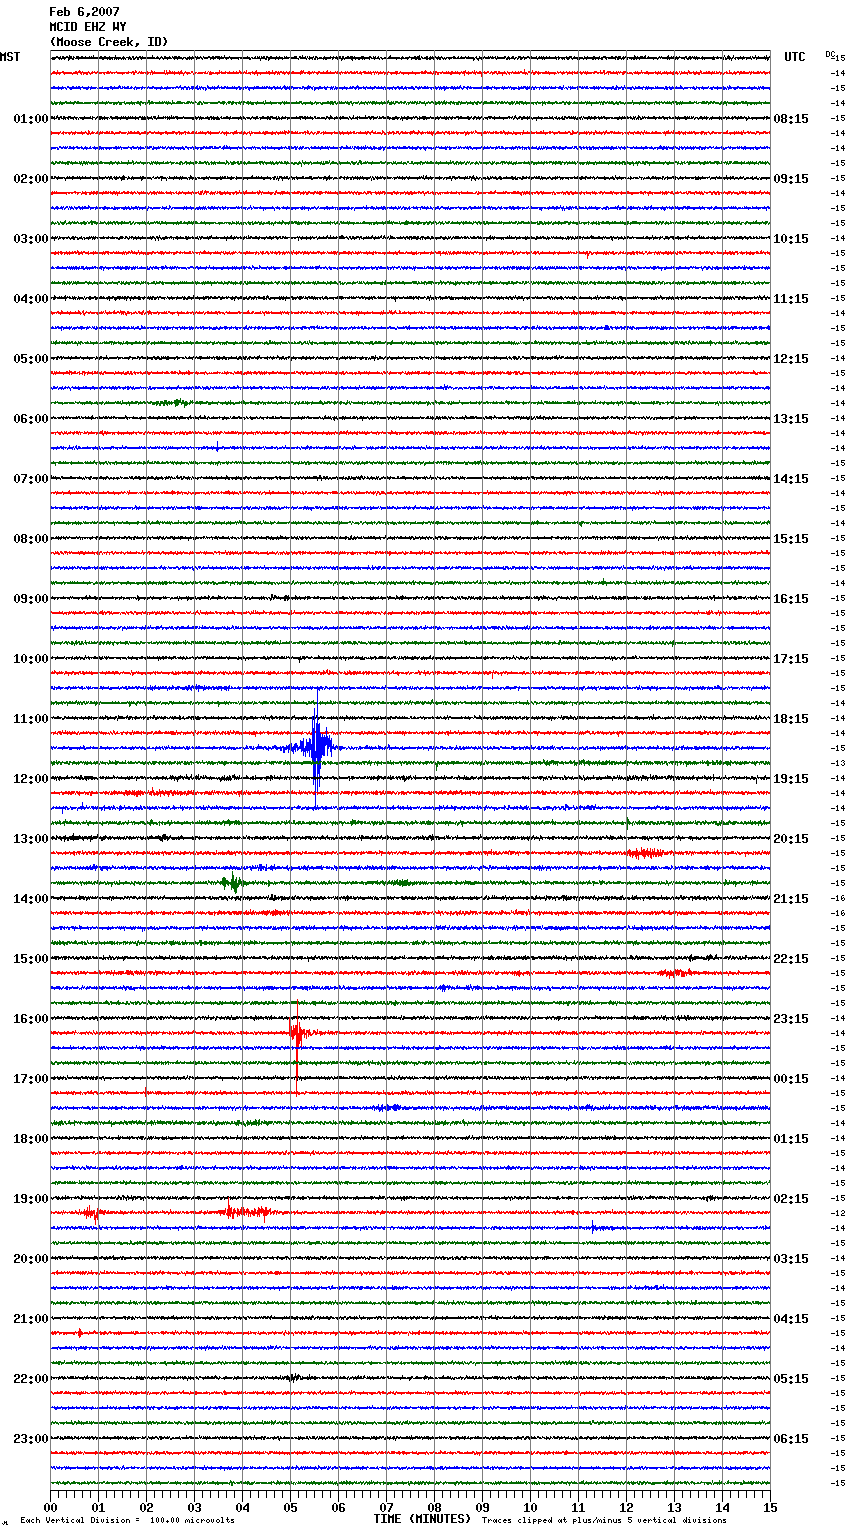Click the large blue seismic event burst

point(315,747)
